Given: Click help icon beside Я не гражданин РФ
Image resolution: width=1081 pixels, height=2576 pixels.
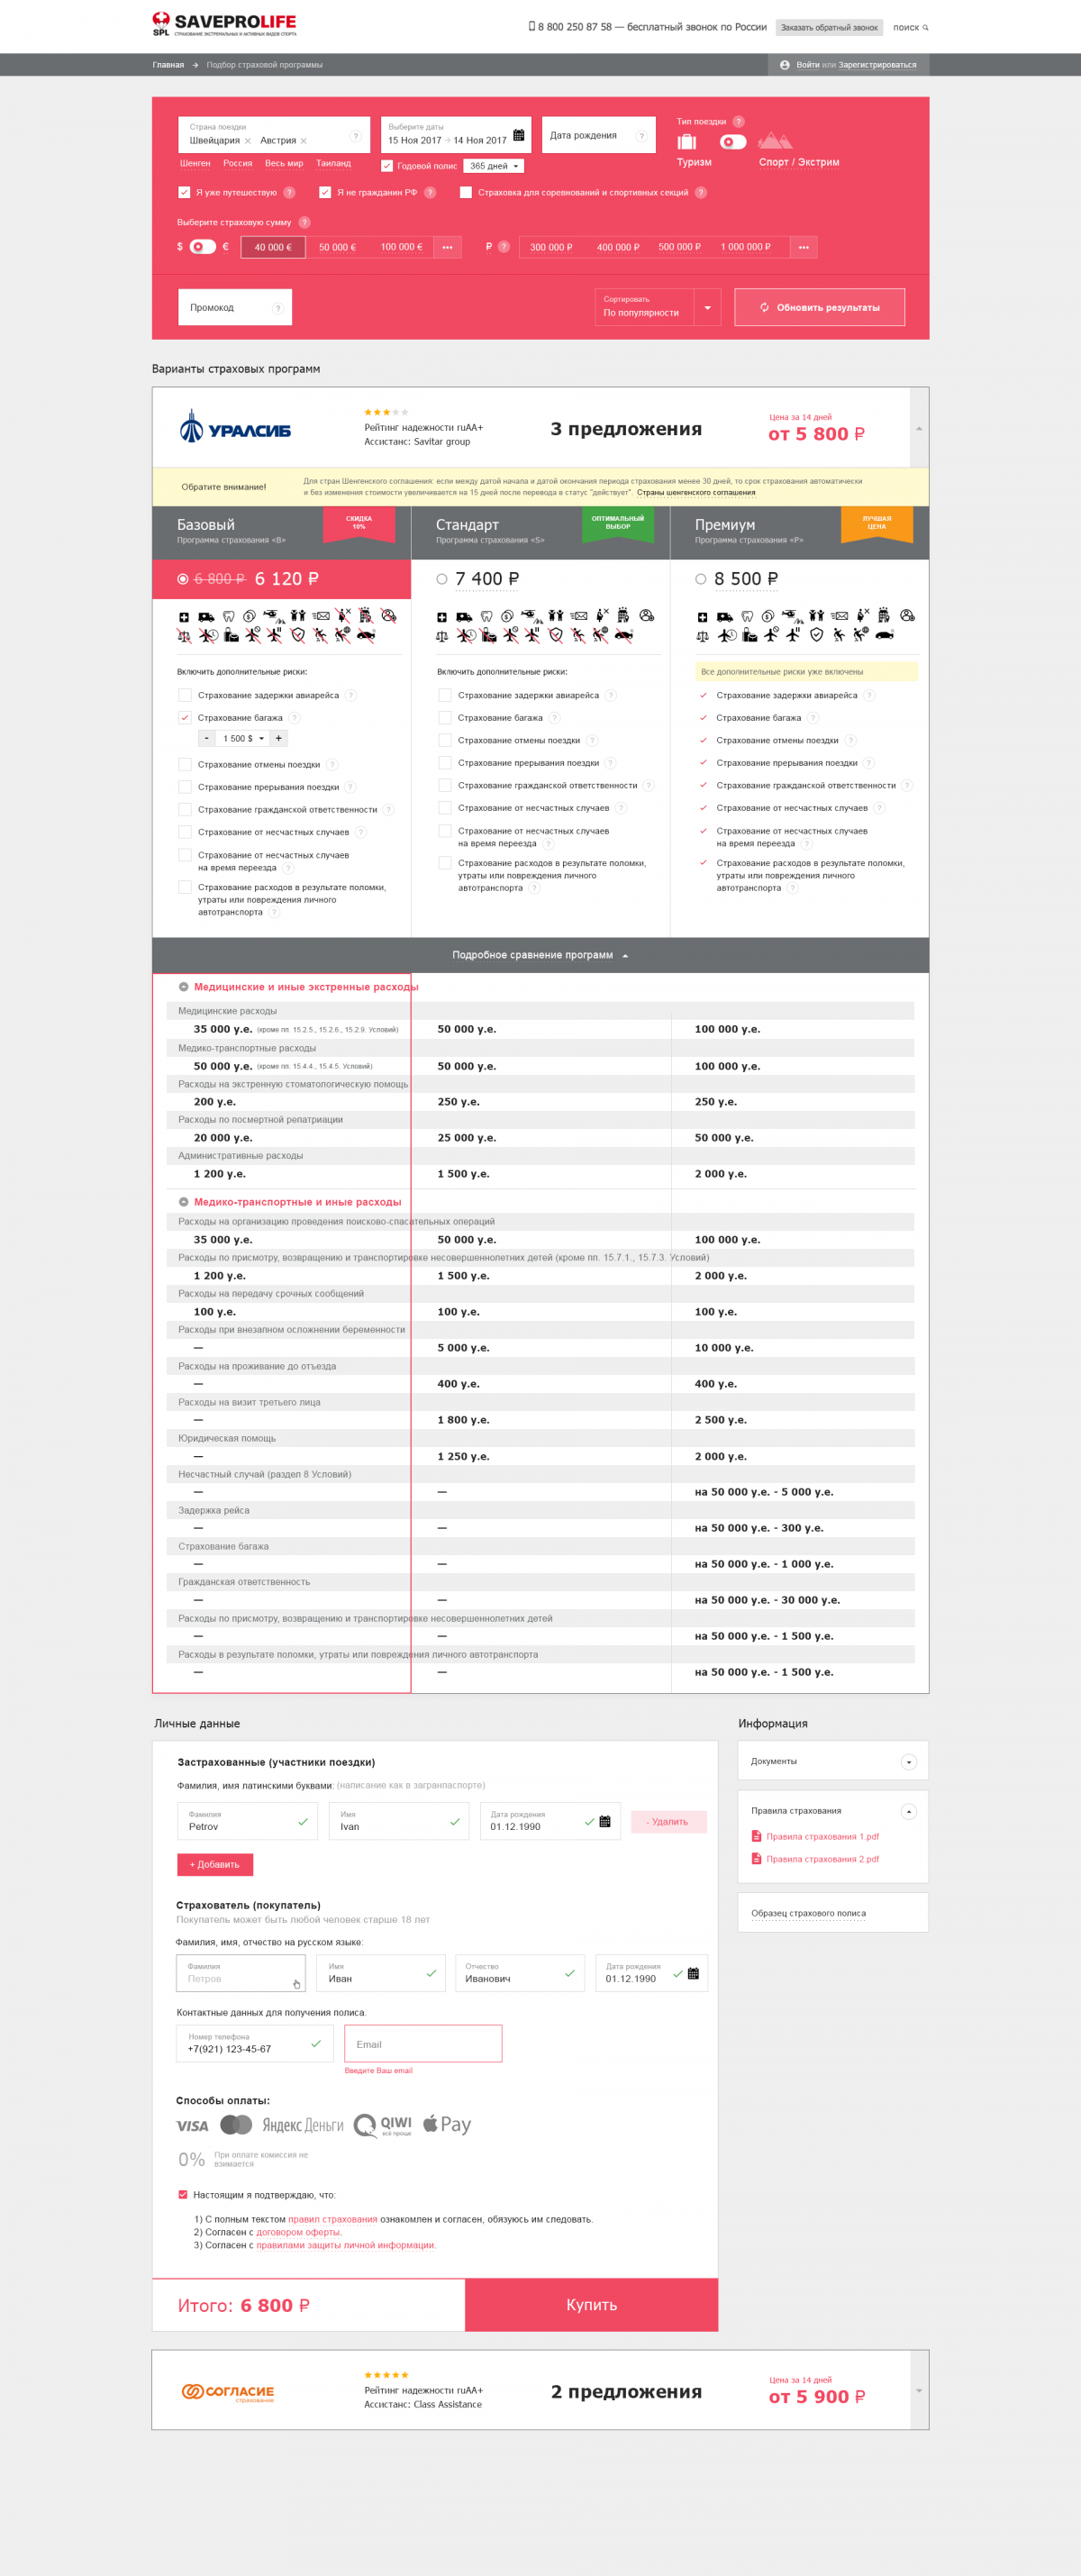Looking at the screenshot, I should 430,192.
